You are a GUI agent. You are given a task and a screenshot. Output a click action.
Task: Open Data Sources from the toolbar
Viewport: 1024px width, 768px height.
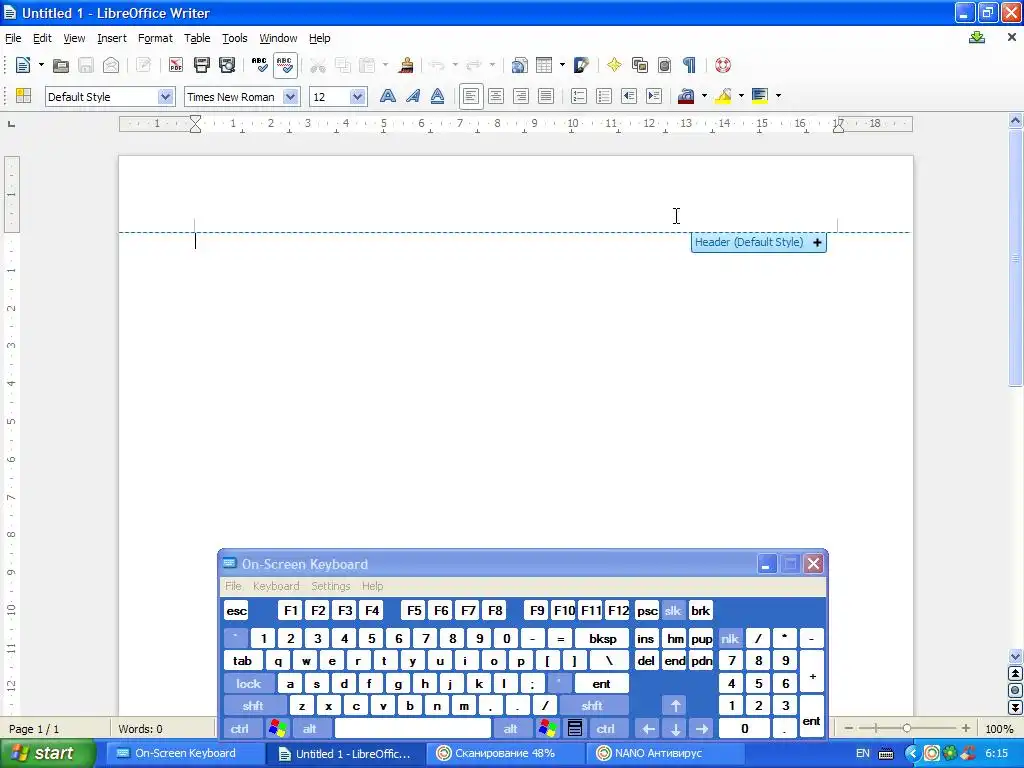click(664, 65)
